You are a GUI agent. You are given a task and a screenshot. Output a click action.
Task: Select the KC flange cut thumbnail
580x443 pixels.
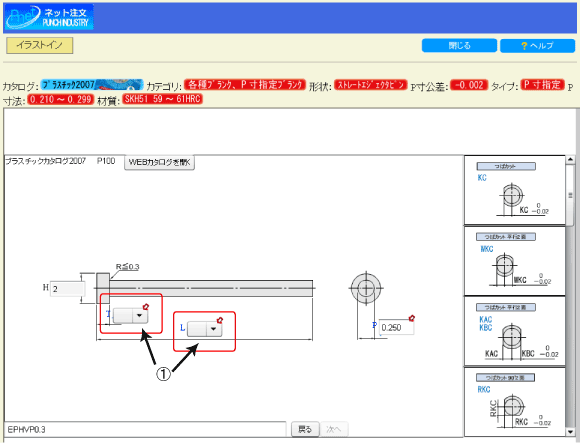pos(515,190)
